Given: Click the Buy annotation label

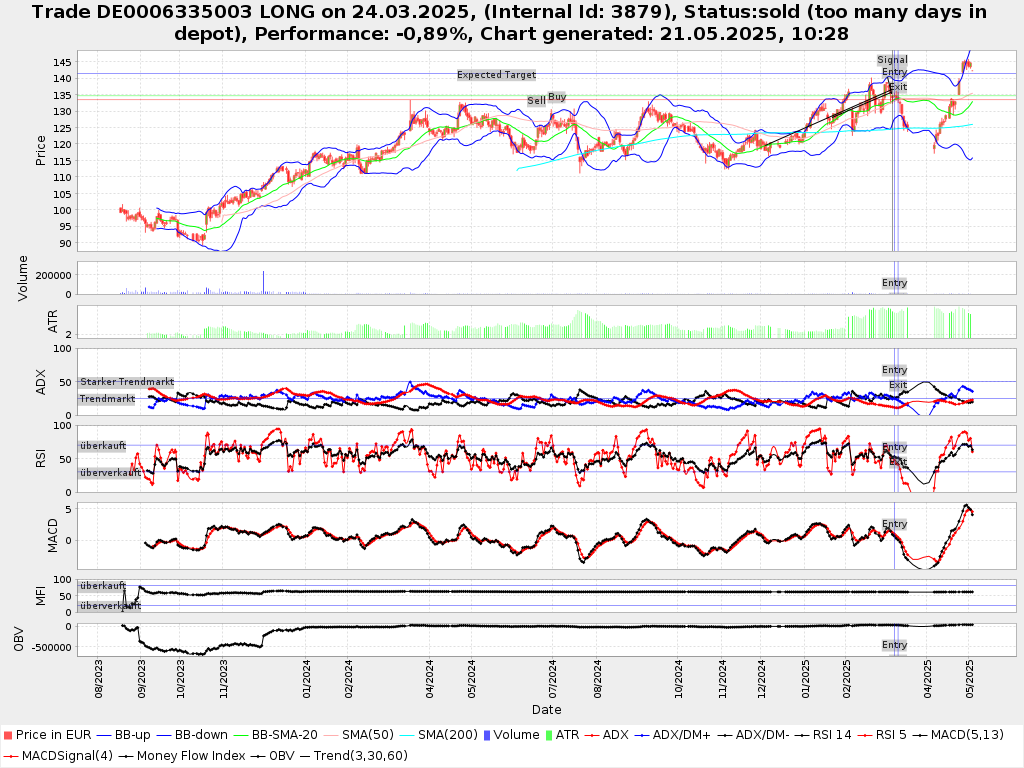Looking at the screenshot, I should pos(557,97).
